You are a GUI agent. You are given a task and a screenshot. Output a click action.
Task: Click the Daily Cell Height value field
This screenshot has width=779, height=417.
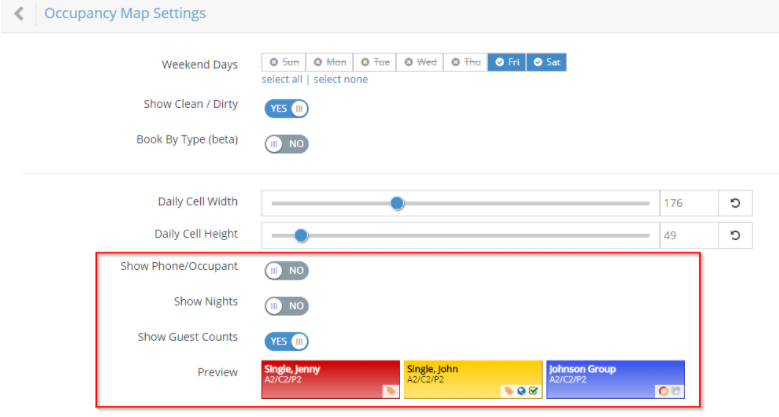(x=687, y=236)
